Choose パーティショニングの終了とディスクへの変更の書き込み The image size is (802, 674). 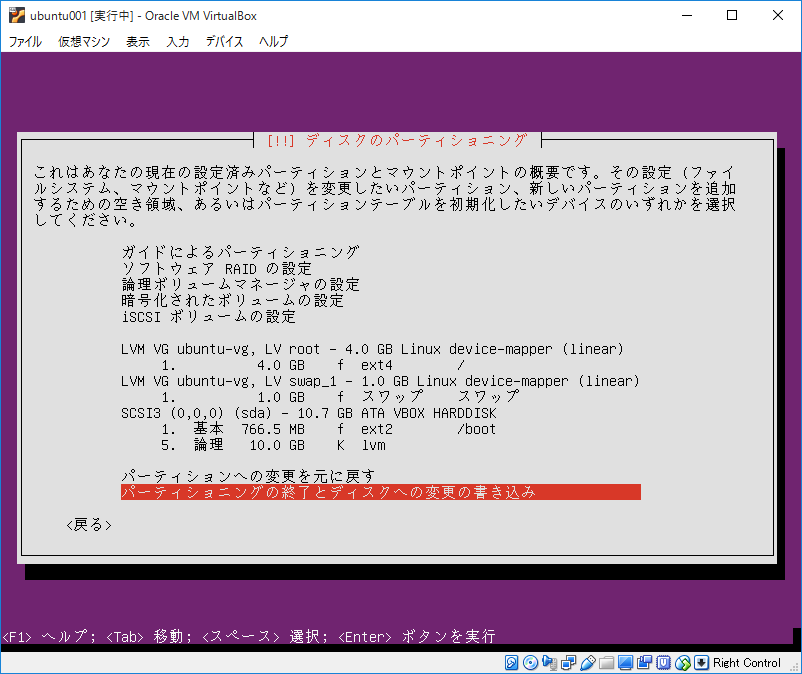pos(381,492)
